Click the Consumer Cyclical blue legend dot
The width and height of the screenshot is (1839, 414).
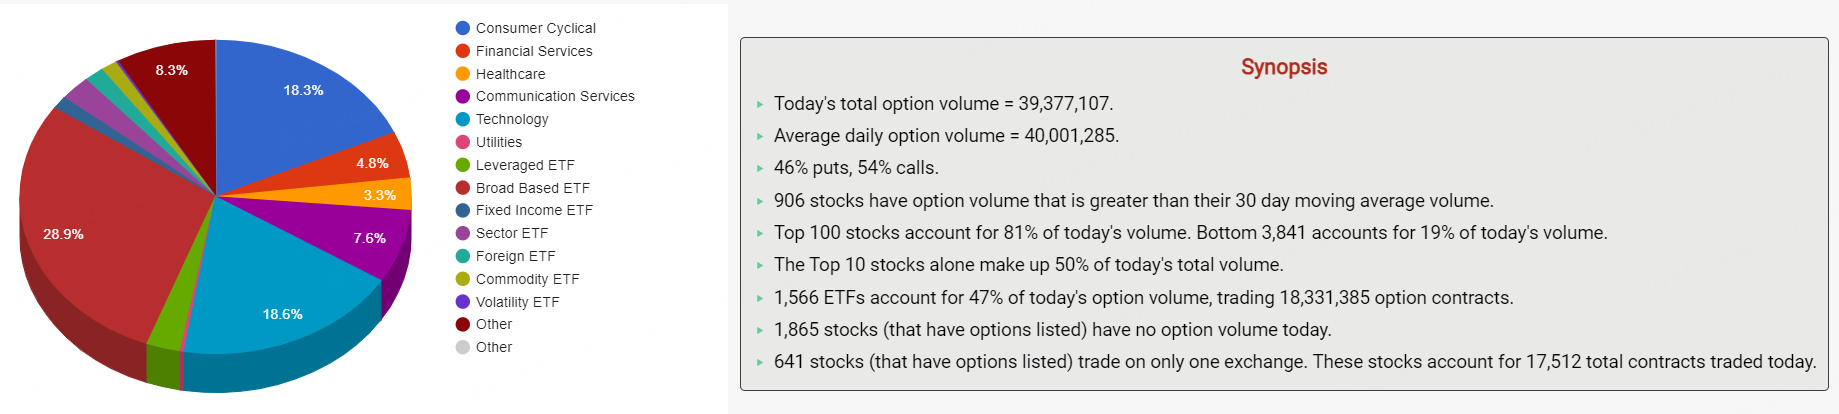(x=463, y=28)
